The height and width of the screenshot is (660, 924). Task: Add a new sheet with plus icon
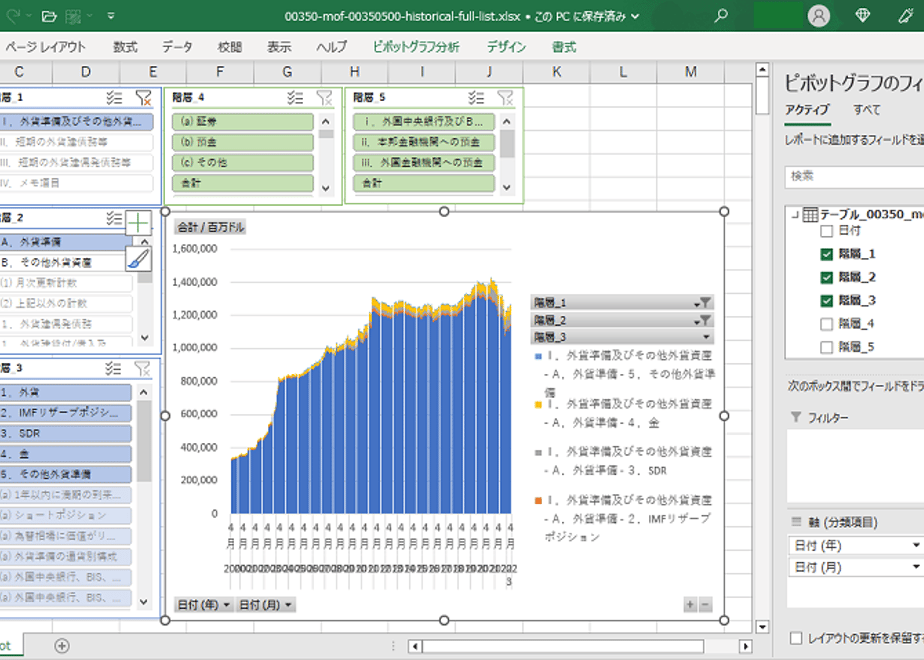(62, 646)
